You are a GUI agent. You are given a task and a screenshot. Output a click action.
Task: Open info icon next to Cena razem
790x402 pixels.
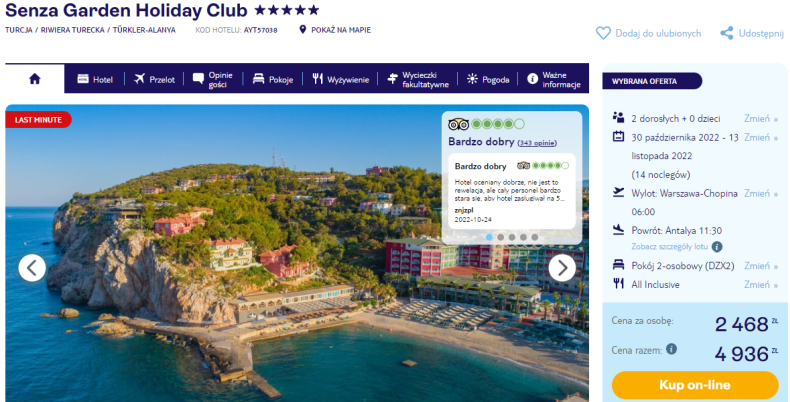pos(671,349)
